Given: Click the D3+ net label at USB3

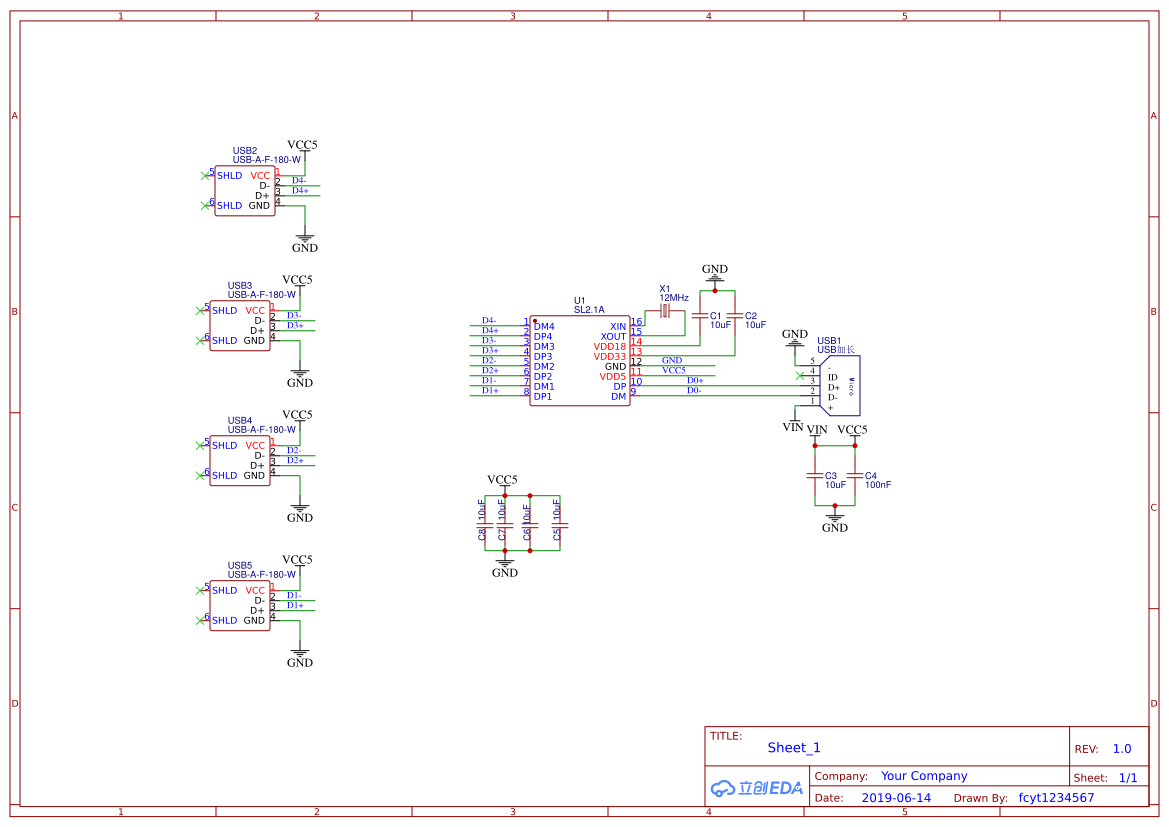Looking at the screenshot, I should (x=295, y=325).
